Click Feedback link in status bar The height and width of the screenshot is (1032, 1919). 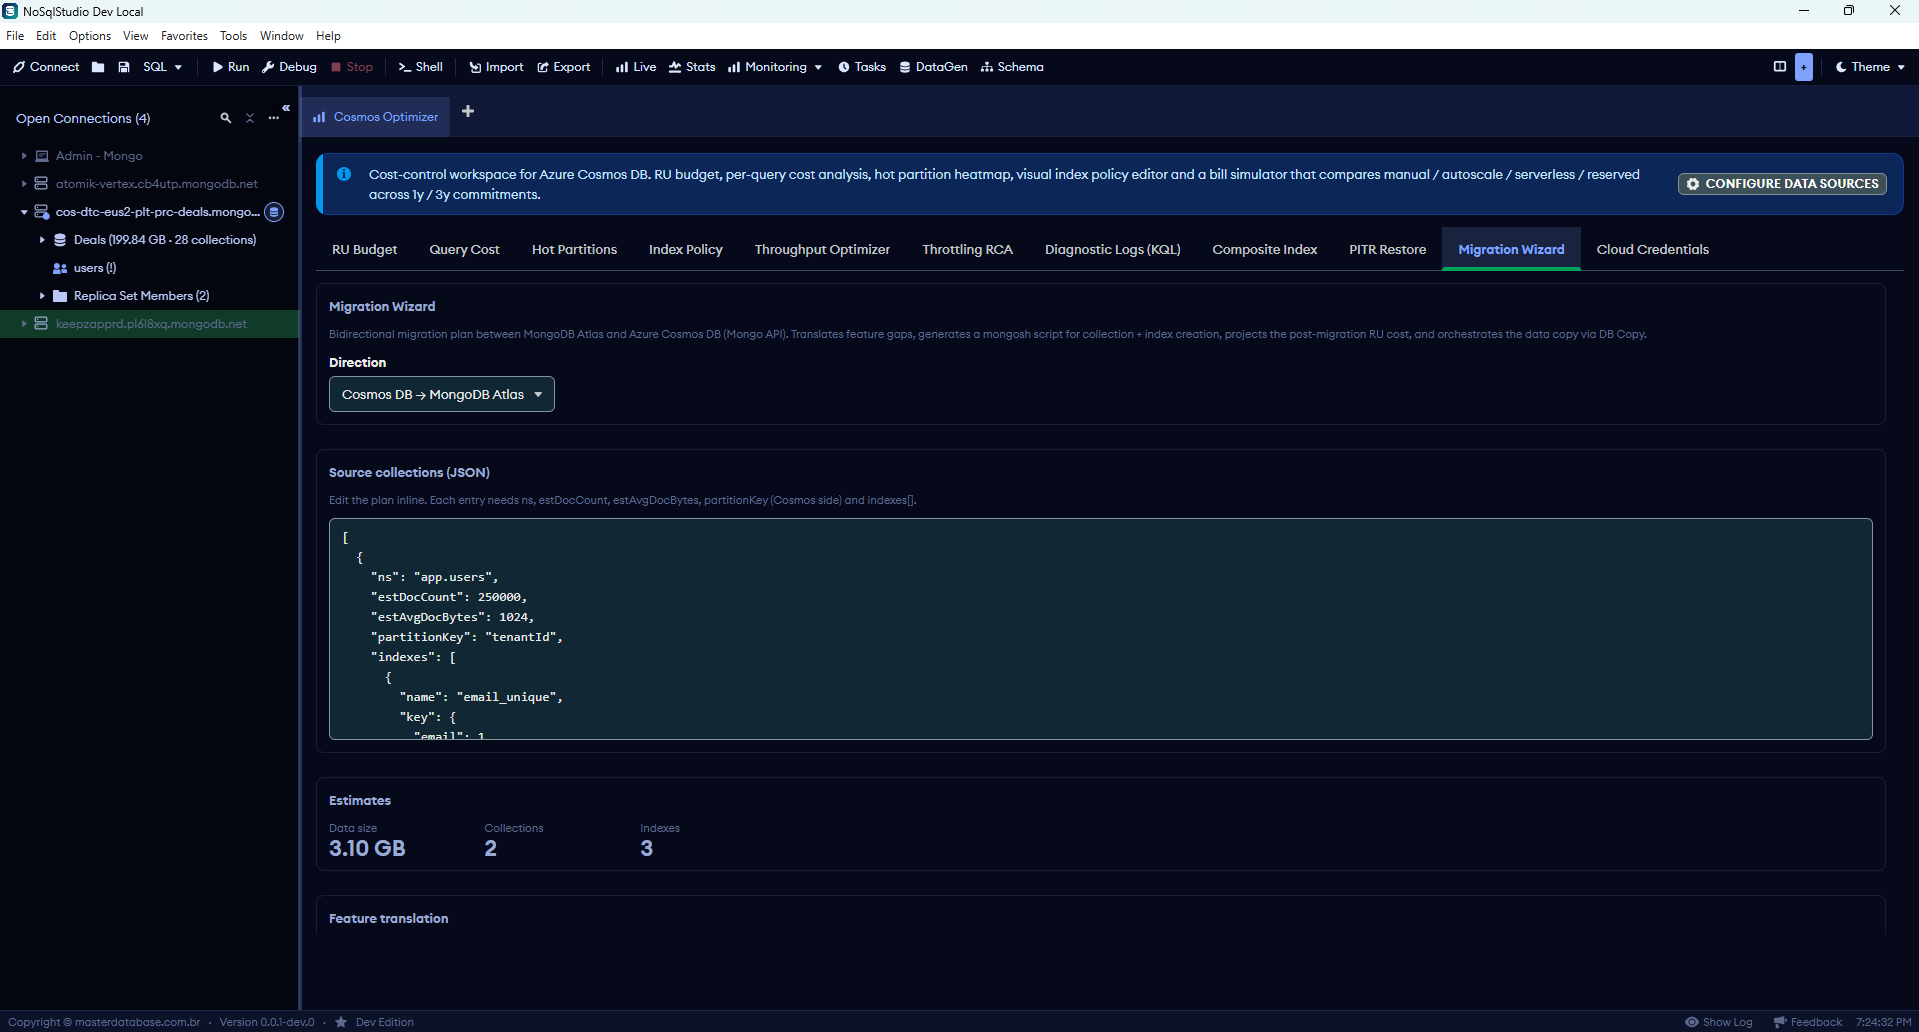coord(1807,1022)
